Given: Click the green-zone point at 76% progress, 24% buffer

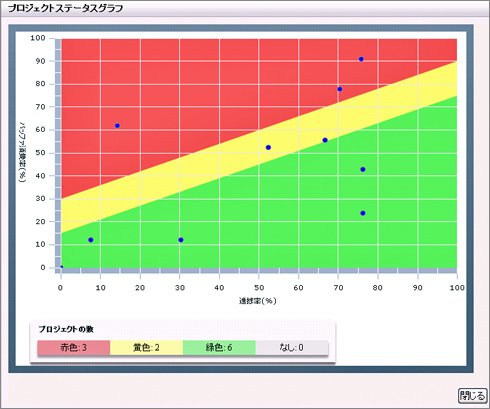Looking at the screenshot, I should [363, 213].
